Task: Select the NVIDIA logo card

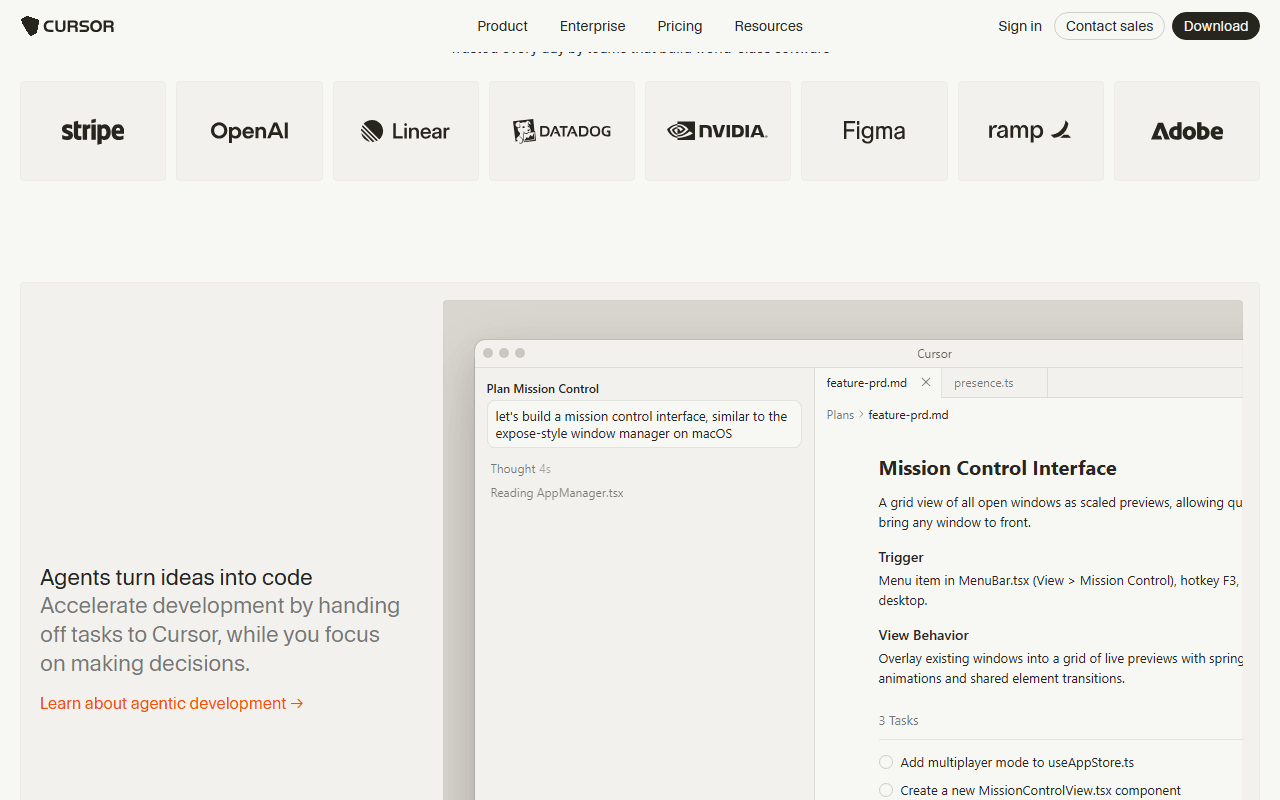Action: 718,131
